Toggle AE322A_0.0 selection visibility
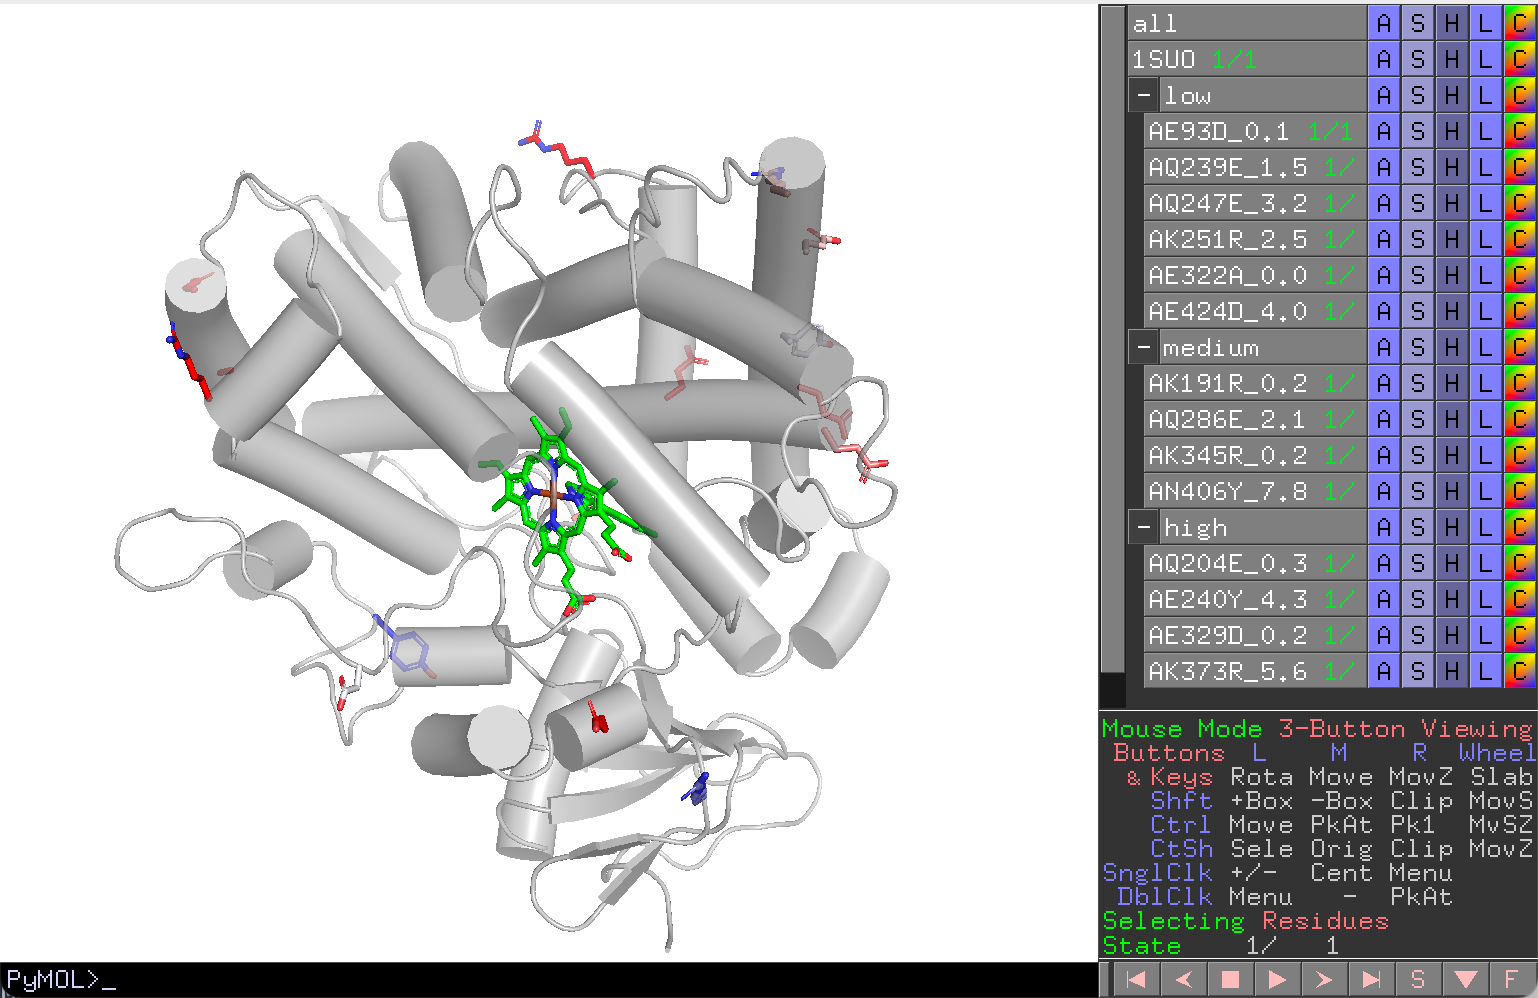This screenshot has height=998, width=1538. pos(1255,275)
